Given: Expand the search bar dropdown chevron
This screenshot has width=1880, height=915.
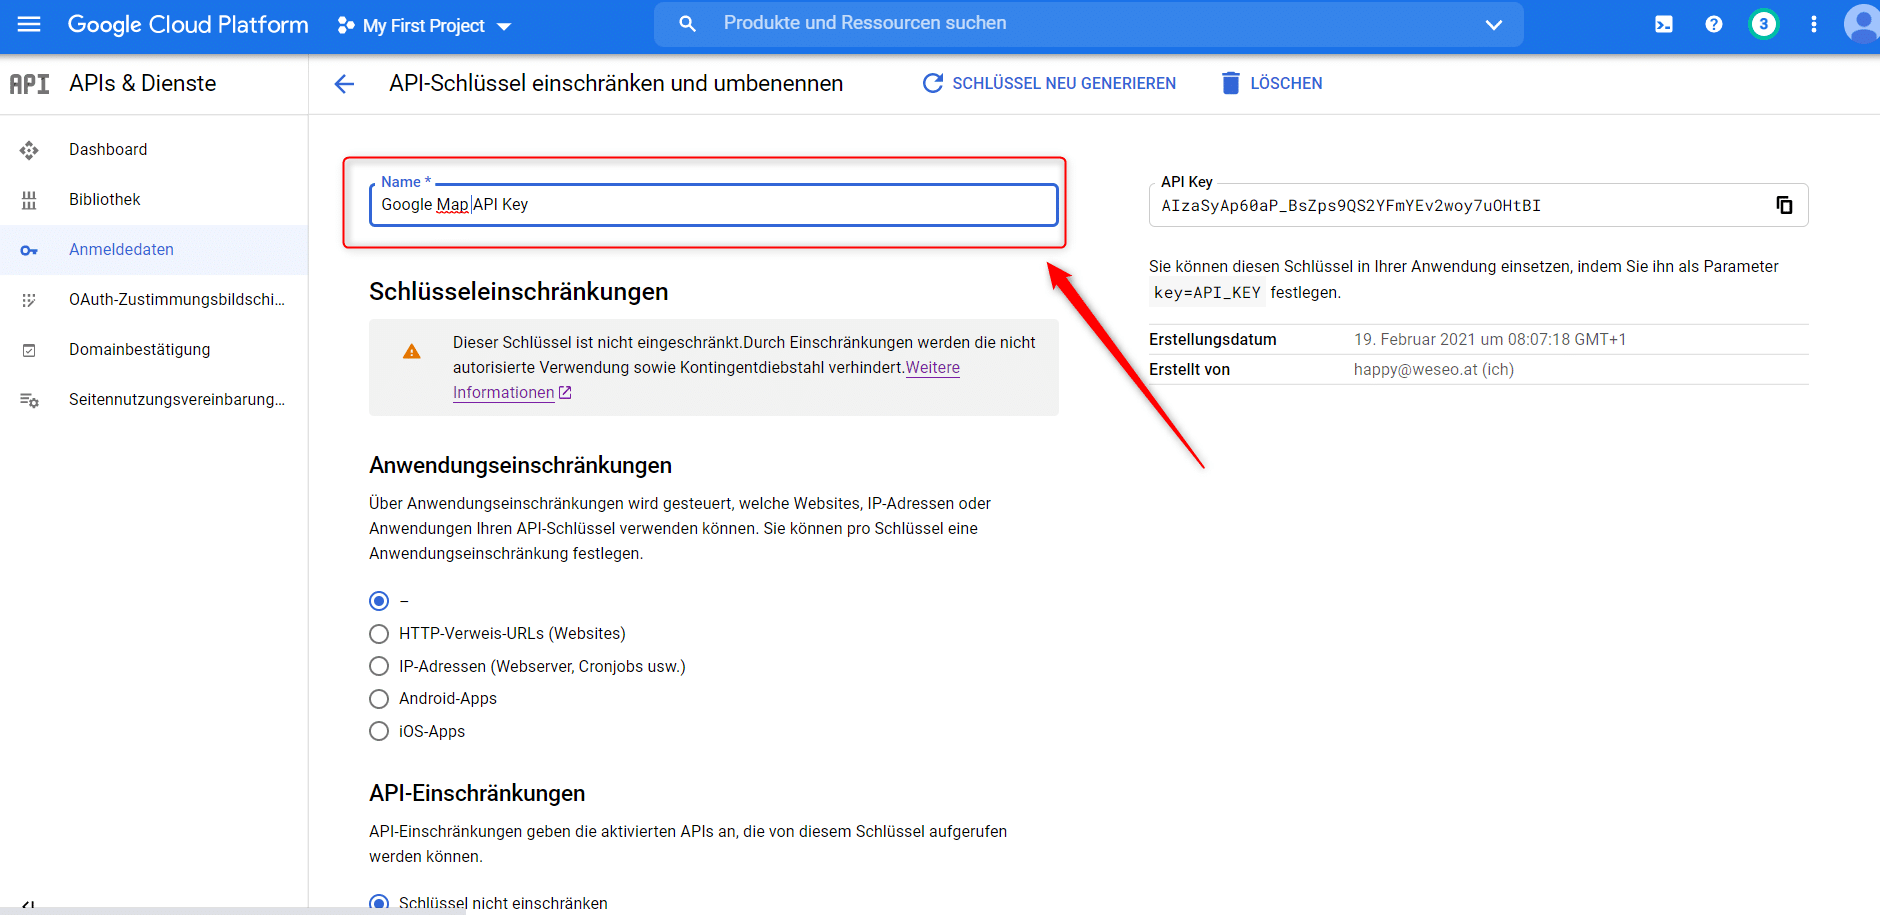Looking at the screenshot, I should [x=1493, y=25].
